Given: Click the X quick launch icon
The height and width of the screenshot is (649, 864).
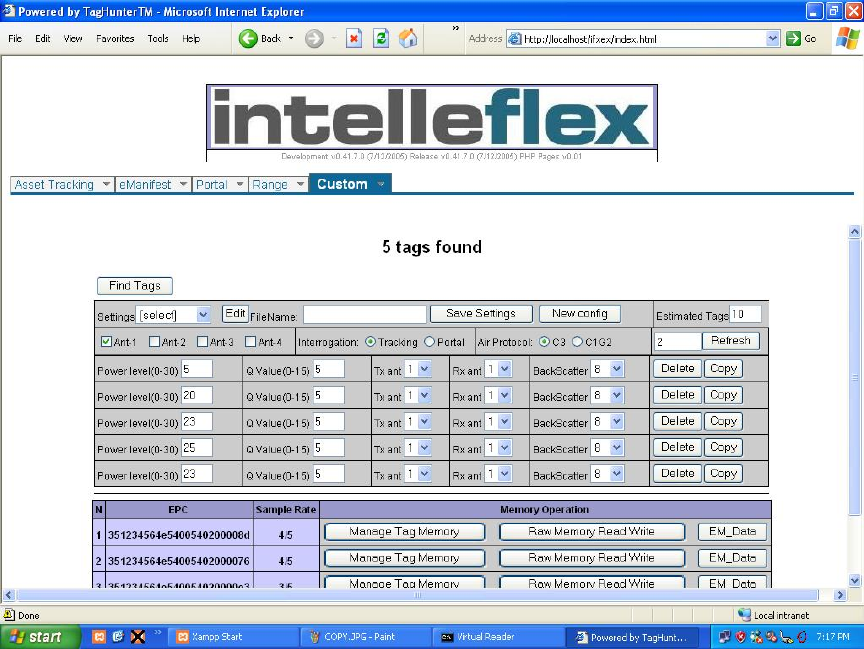Looking at the screenshot, I should click(138, 637).
